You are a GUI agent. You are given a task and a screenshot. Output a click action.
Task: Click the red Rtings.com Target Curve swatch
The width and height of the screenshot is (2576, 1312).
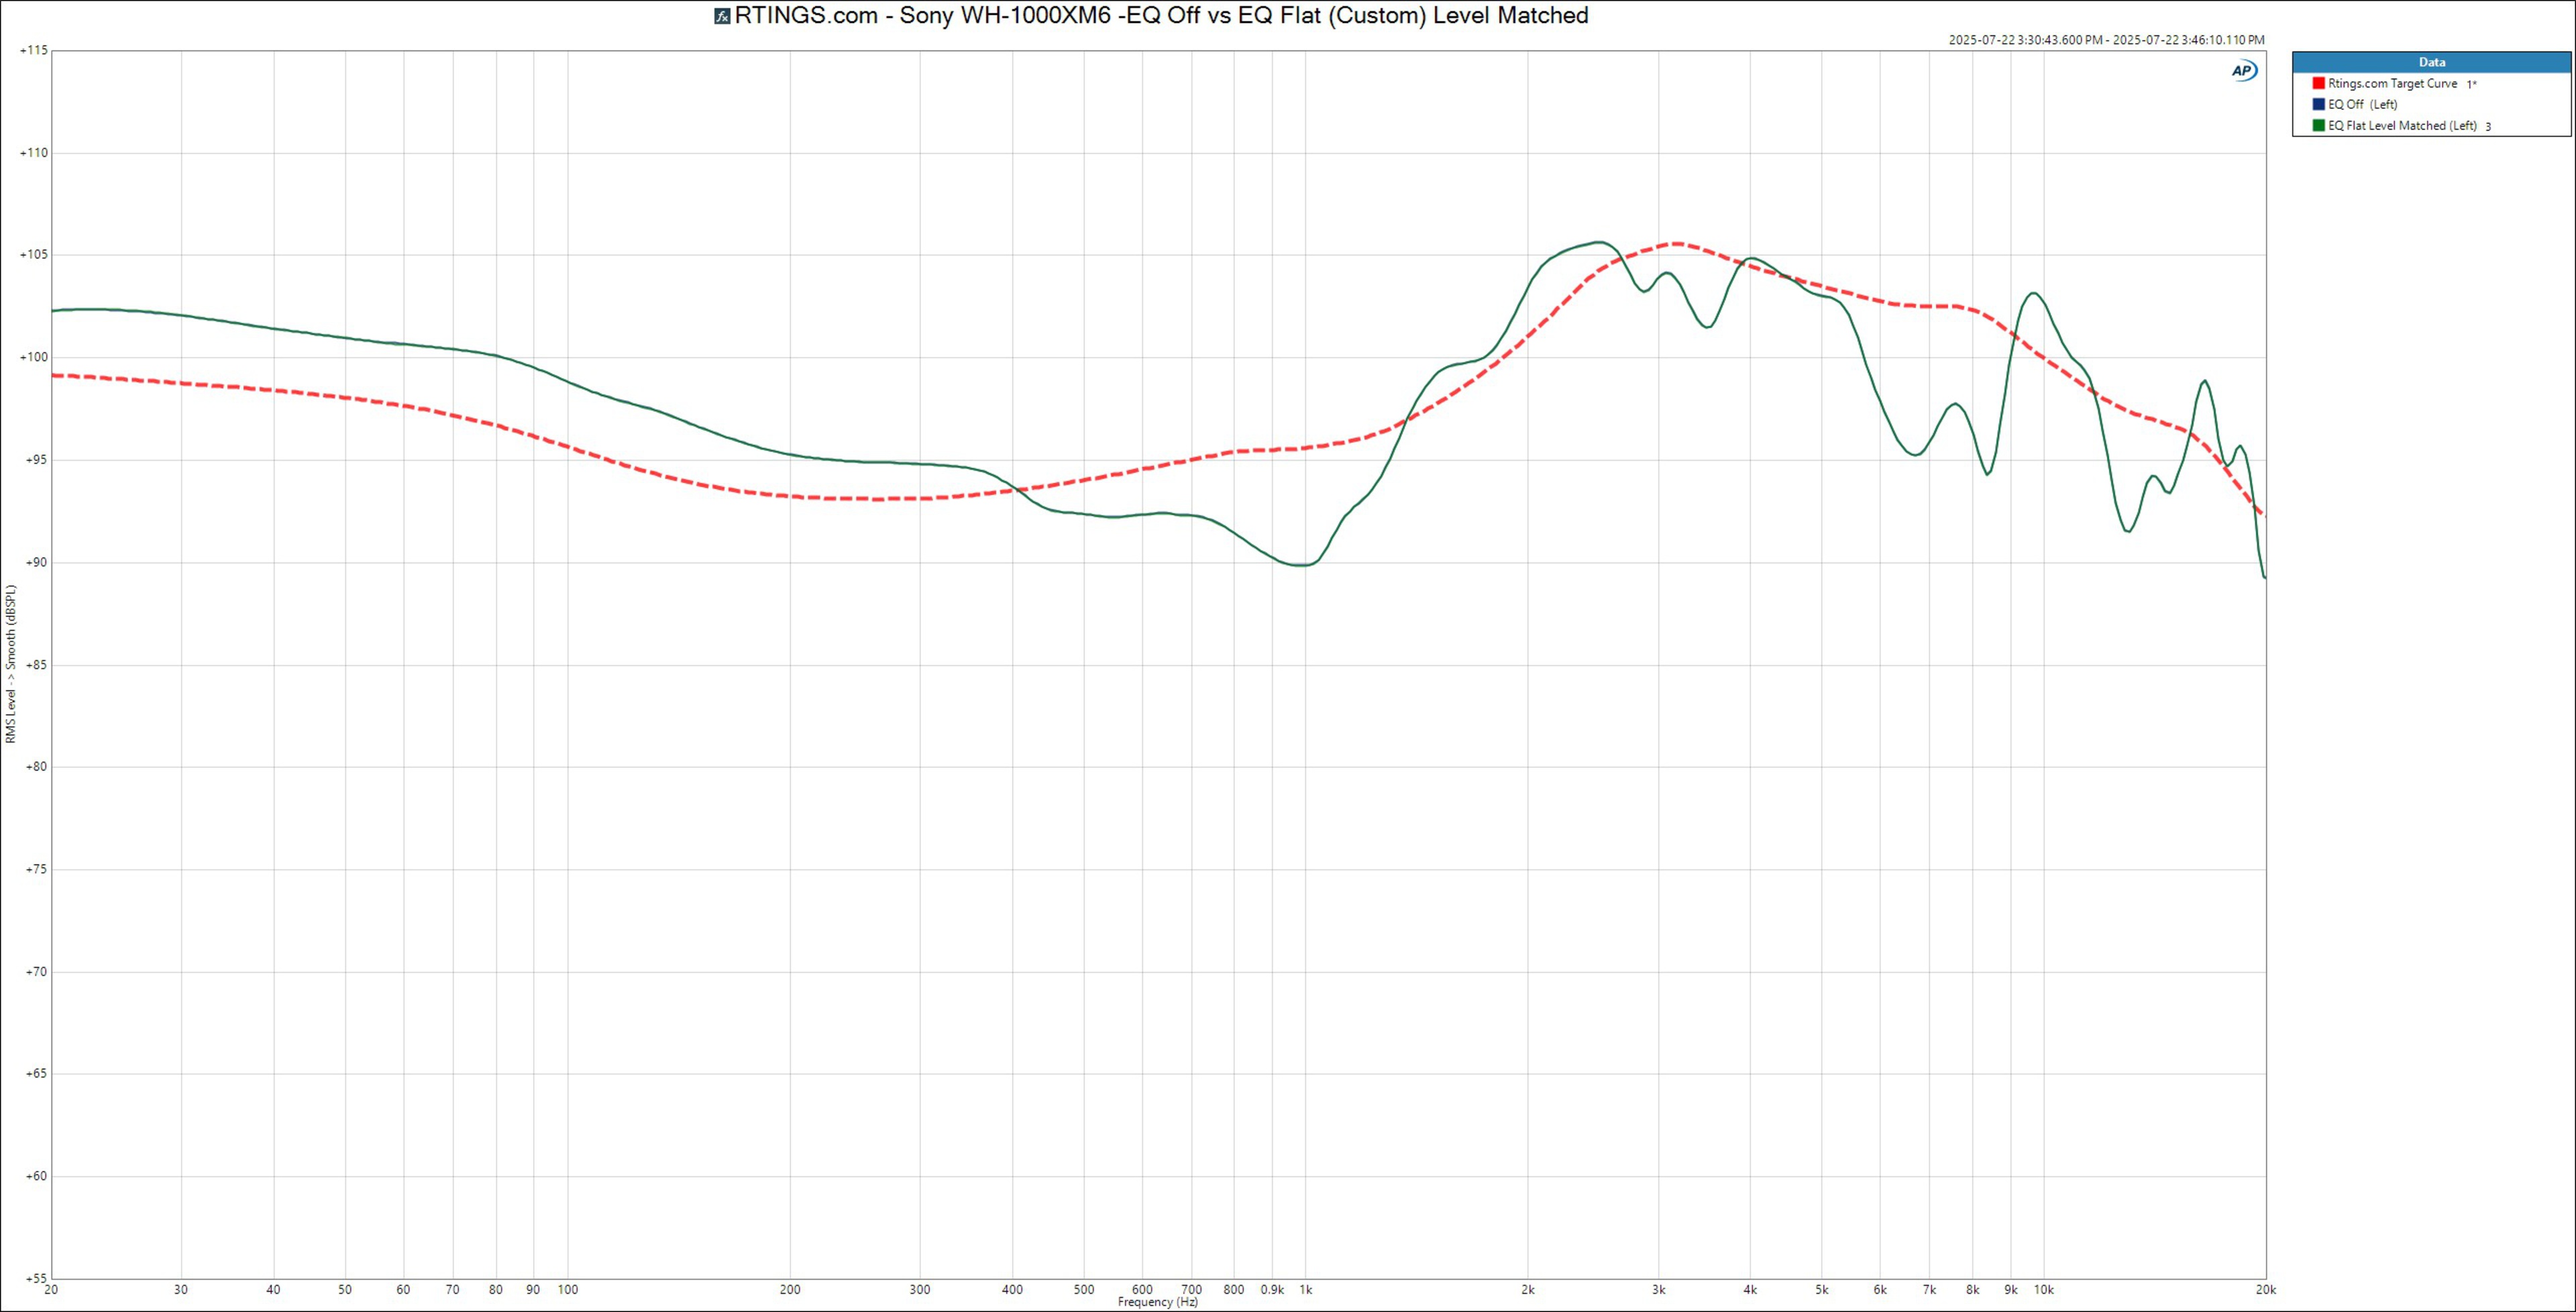[2318, 84]
